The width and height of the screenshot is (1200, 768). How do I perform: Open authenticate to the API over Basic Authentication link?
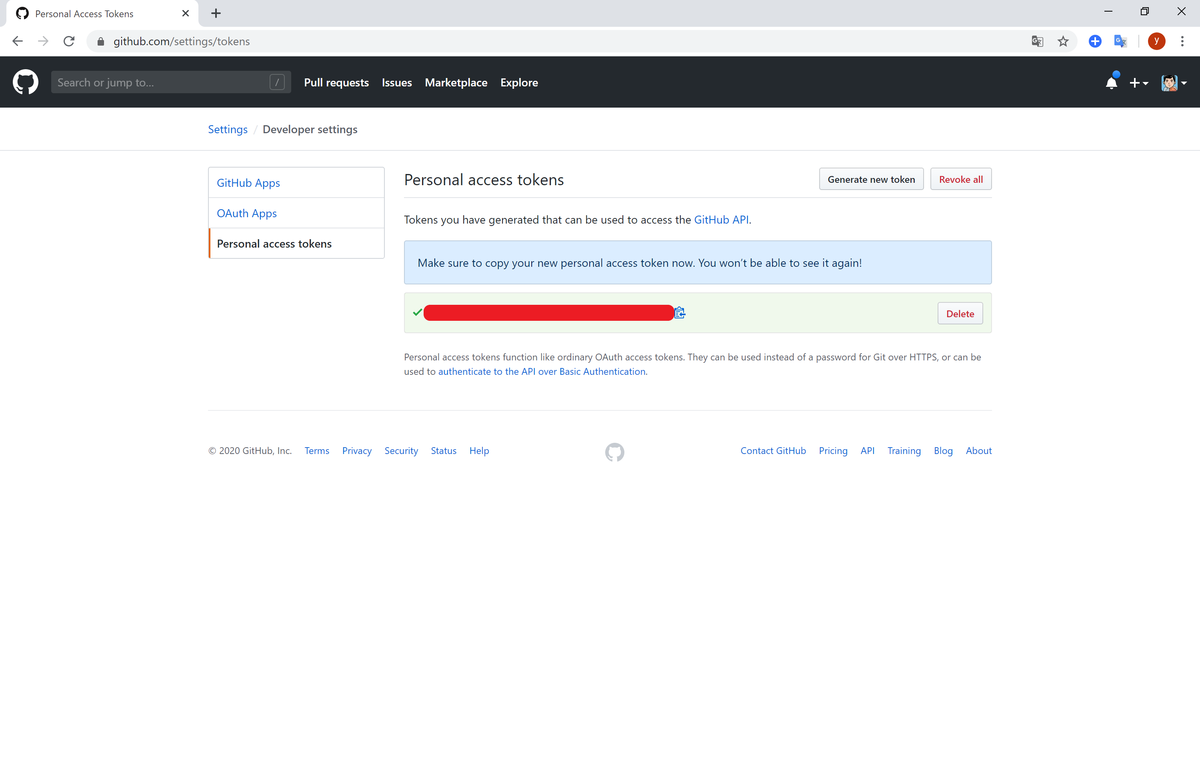[542, 371]
